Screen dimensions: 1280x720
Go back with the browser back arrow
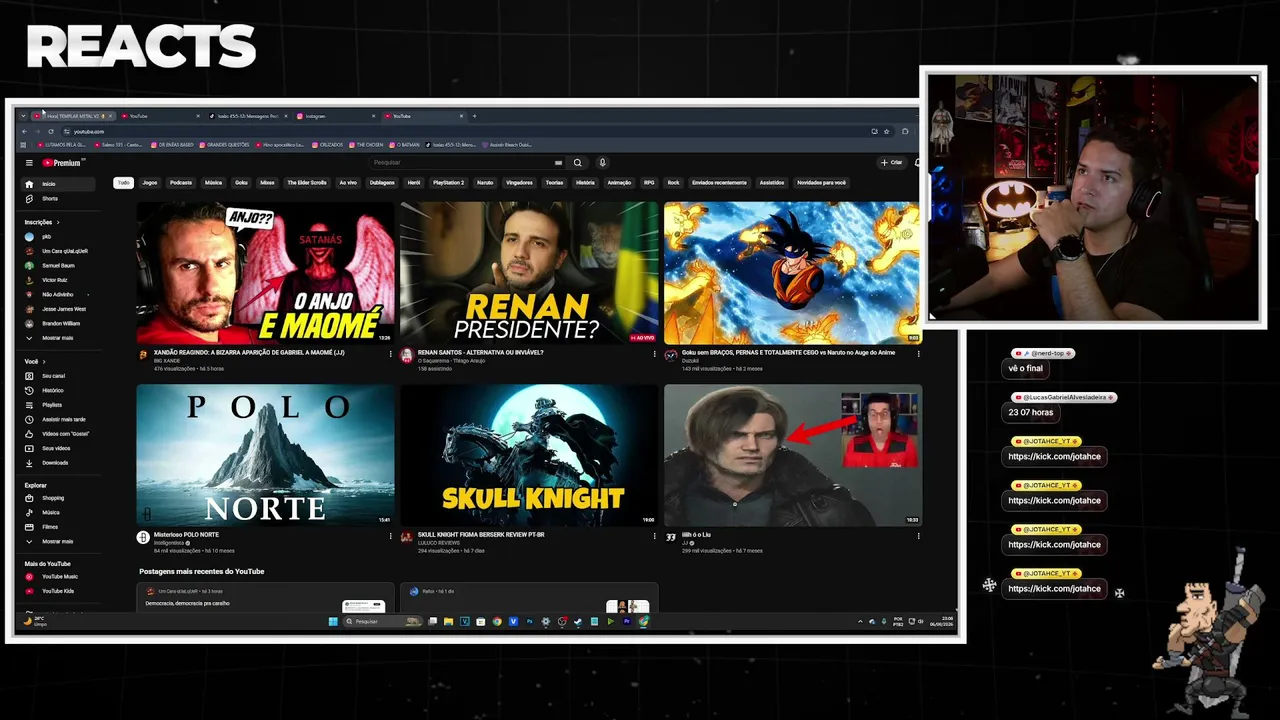pos(24,131)
